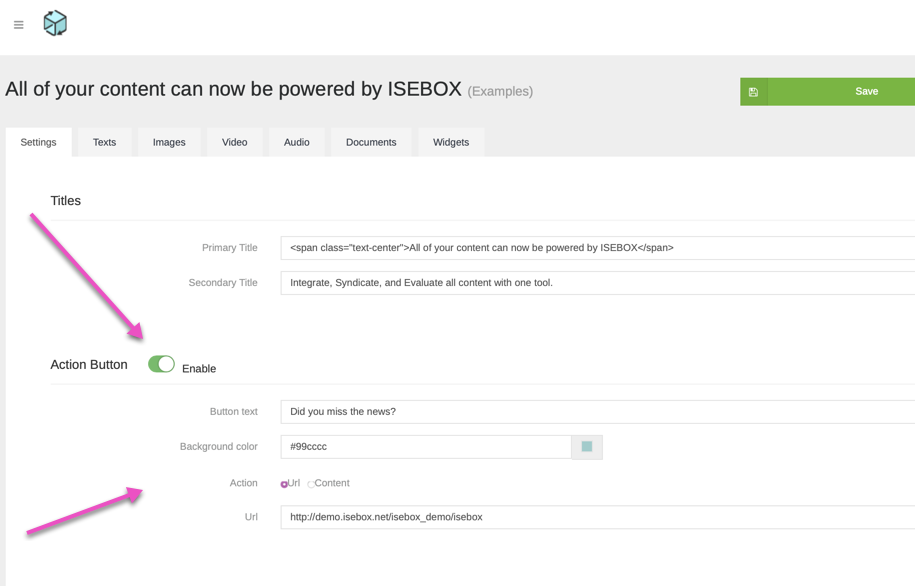Click the Enable label text
Image resolution: width=915 pixels, height=586 pixels.
coord(199,368)
